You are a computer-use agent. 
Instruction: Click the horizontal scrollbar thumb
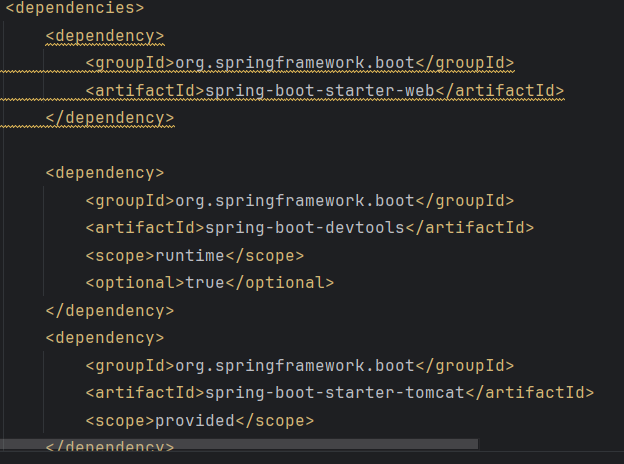pos(239,444)
